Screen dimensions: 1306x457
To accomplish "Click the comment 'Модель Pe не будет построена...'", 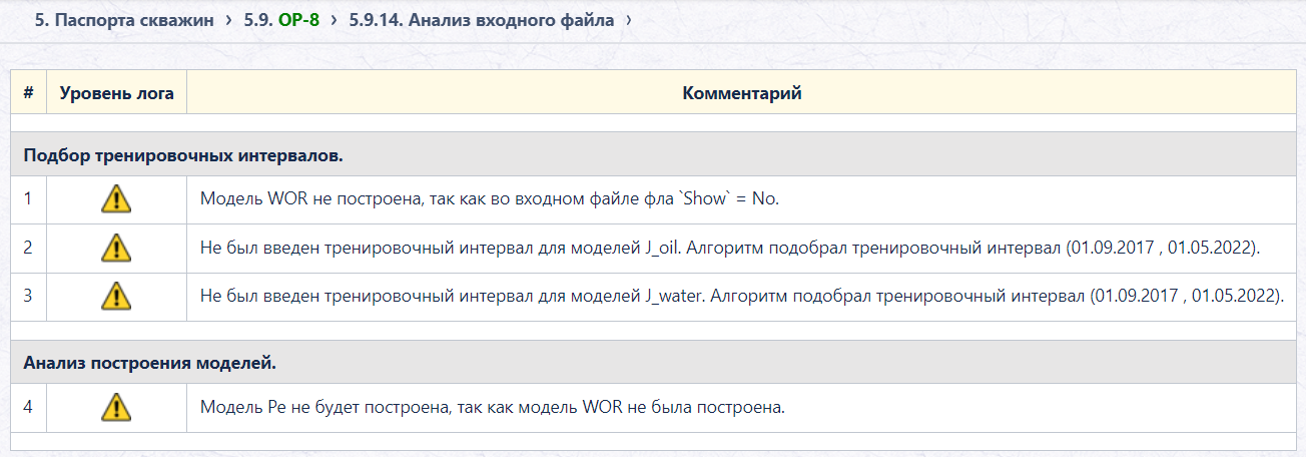I will pyautogui.click(x=492, y=407).
